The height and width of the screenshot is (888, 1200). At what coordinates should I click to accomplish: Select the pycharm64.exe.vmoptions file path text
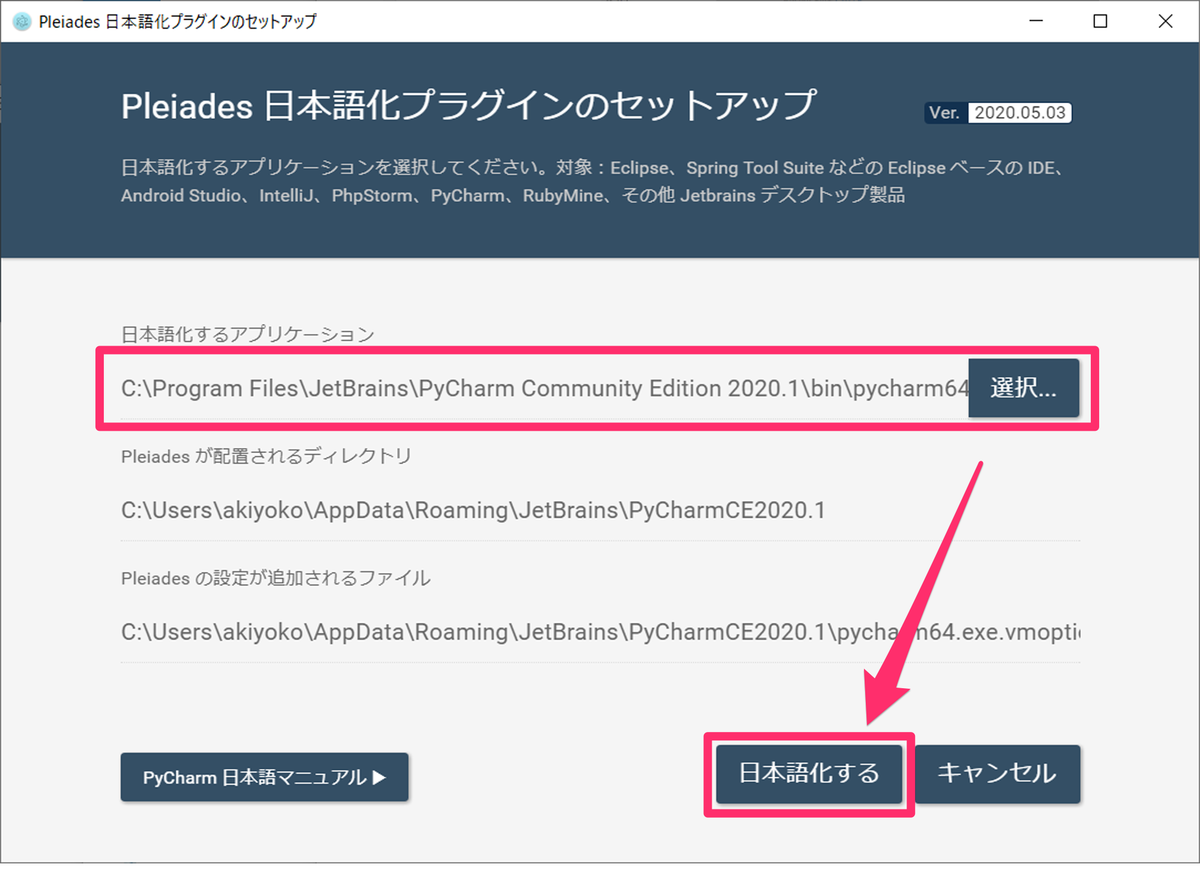pyautogui.click(x=600, y=633)
